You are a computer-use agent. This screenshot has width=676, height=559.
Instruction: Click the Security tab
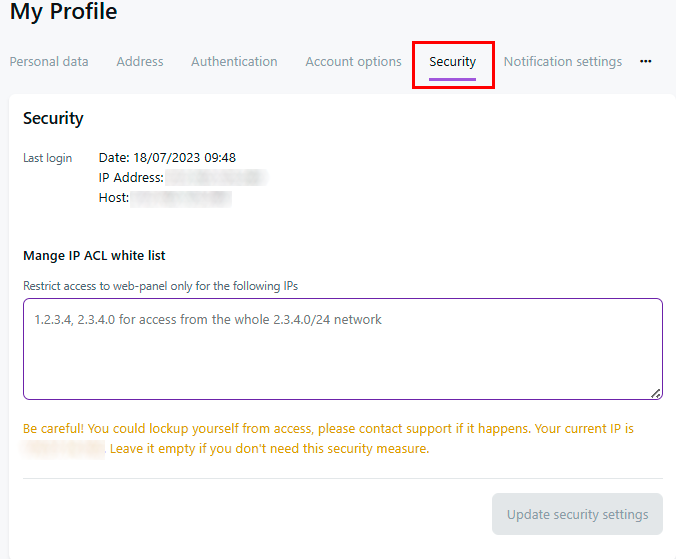coord(452,62)
